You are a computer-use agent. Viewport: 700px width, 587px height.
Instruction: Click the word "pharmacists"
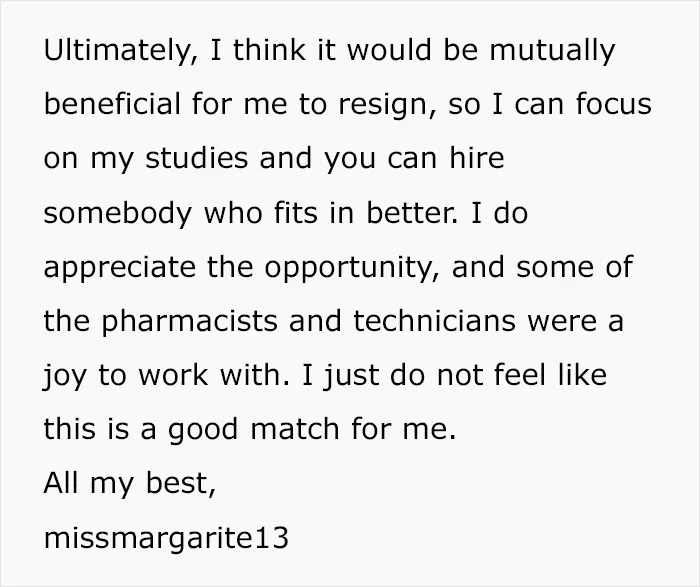(189, 322)
